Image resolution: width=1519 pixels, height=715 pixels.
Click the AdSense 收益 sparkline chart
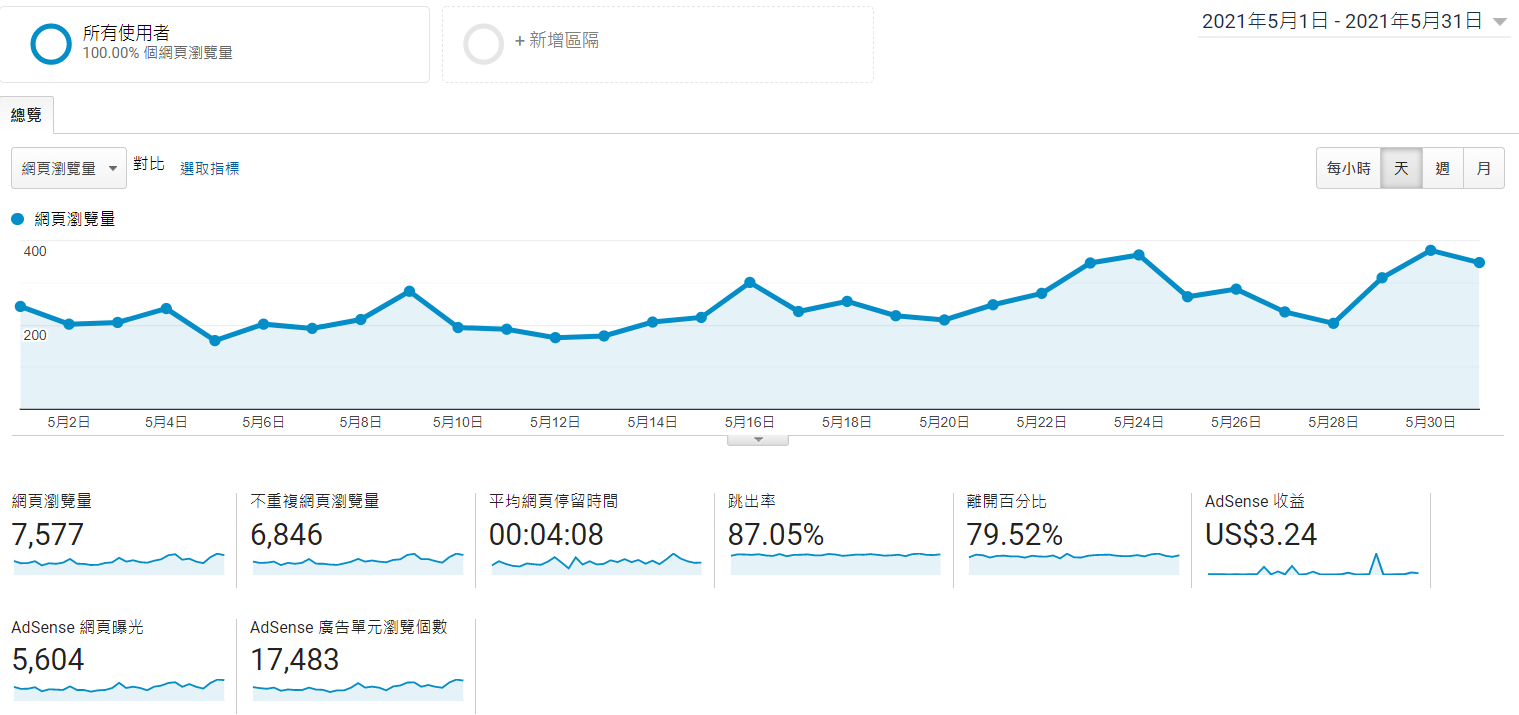[1312, 565]
